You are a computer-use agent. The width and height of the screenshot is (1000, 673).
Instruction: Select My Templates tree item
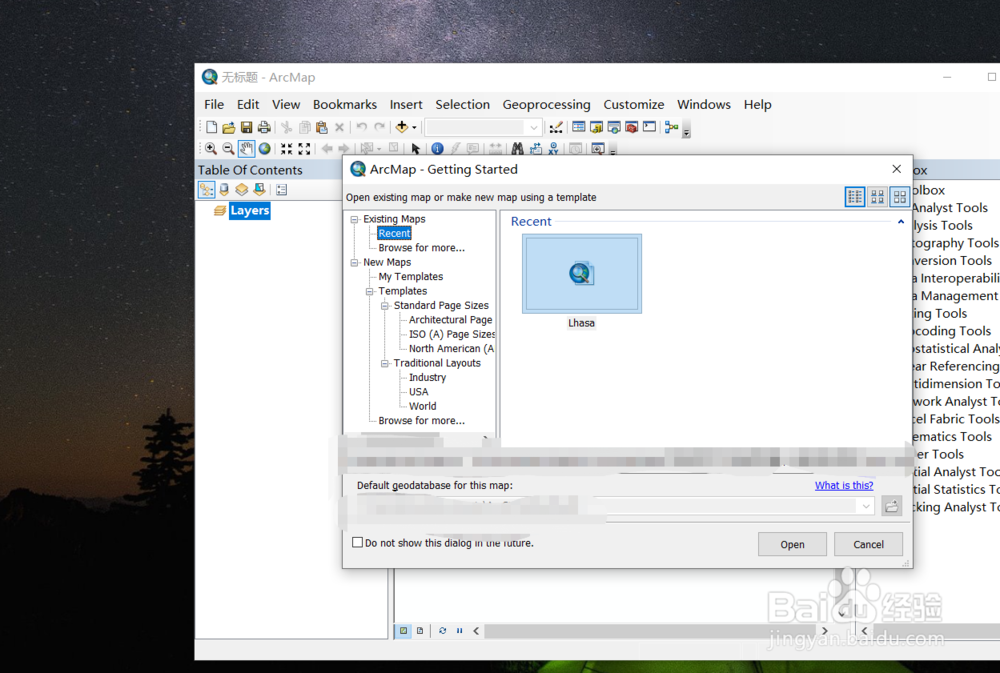click(411, 276)
